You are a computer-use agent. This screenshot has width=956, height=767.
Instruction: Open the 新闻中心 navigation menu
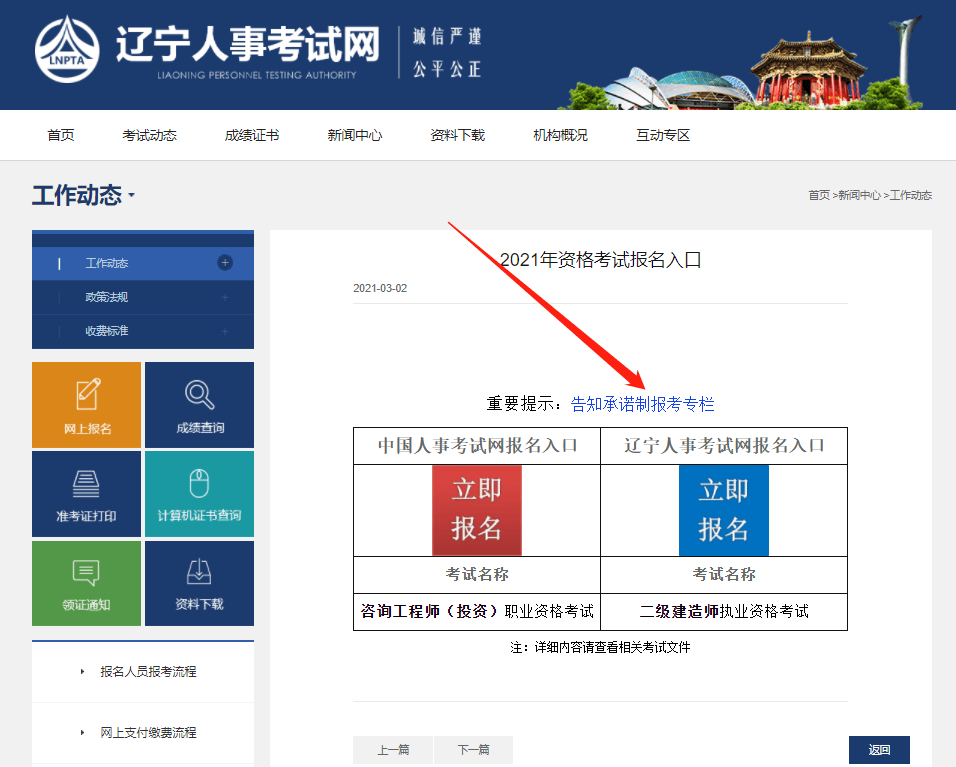(355, 135)
